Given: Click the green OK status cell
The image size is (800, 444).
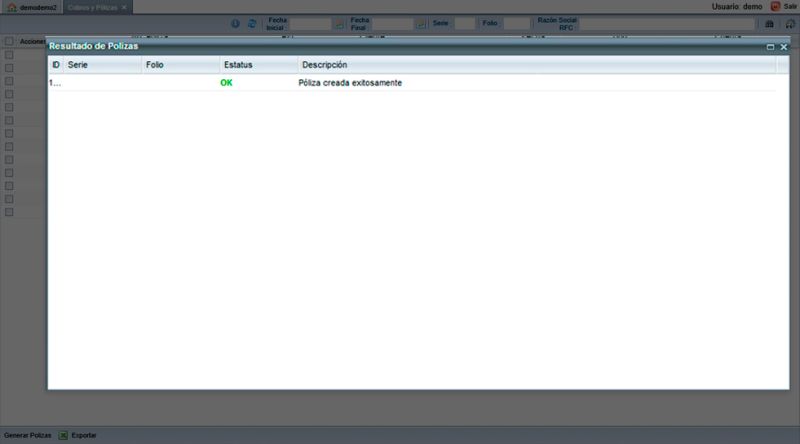Looking at the screenshot, I should pyautogui.click(x=226, y=83).
